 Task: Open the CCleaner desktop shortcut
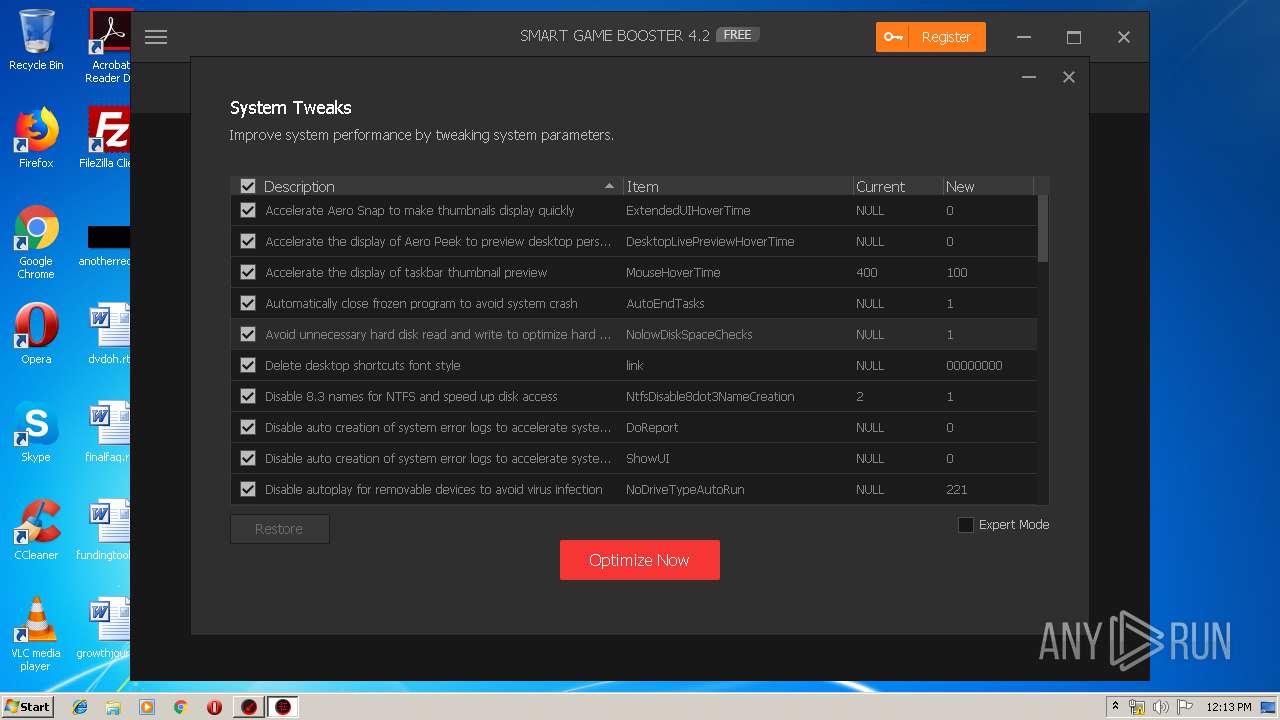36,530
